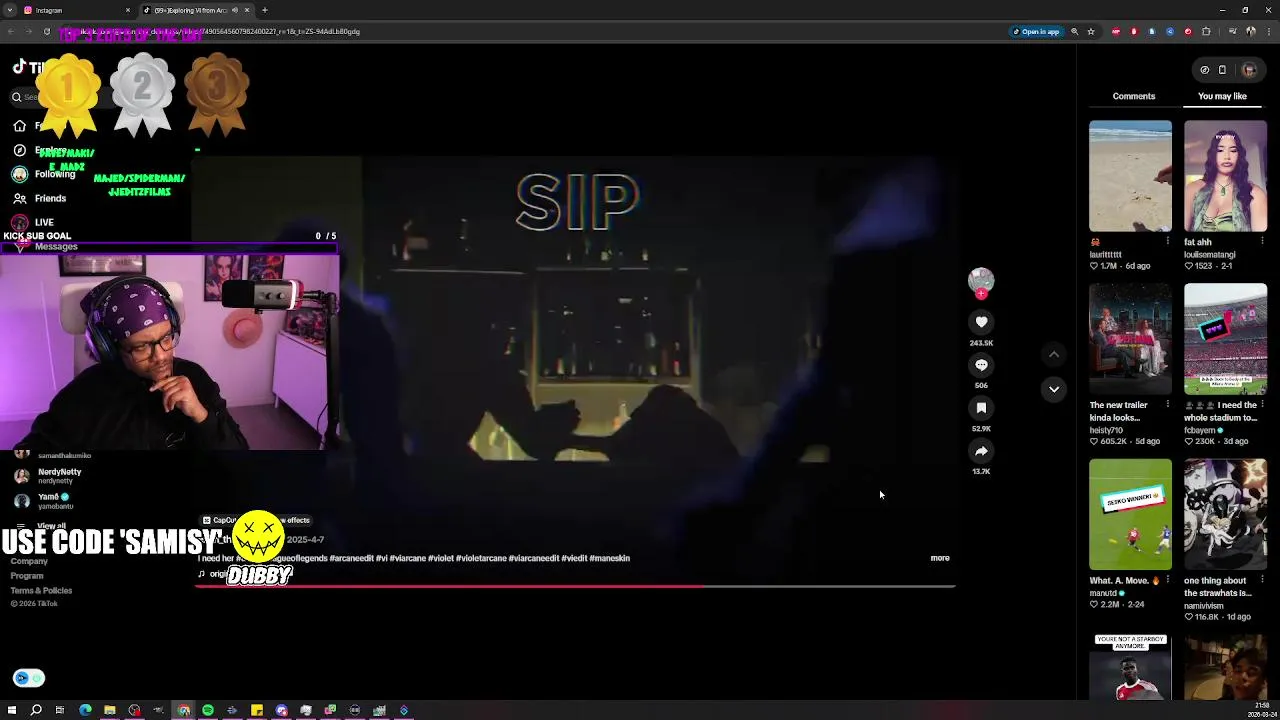
Task: Open the Chrome extensions puzzle icon
Action: (x=1206, y=31)
